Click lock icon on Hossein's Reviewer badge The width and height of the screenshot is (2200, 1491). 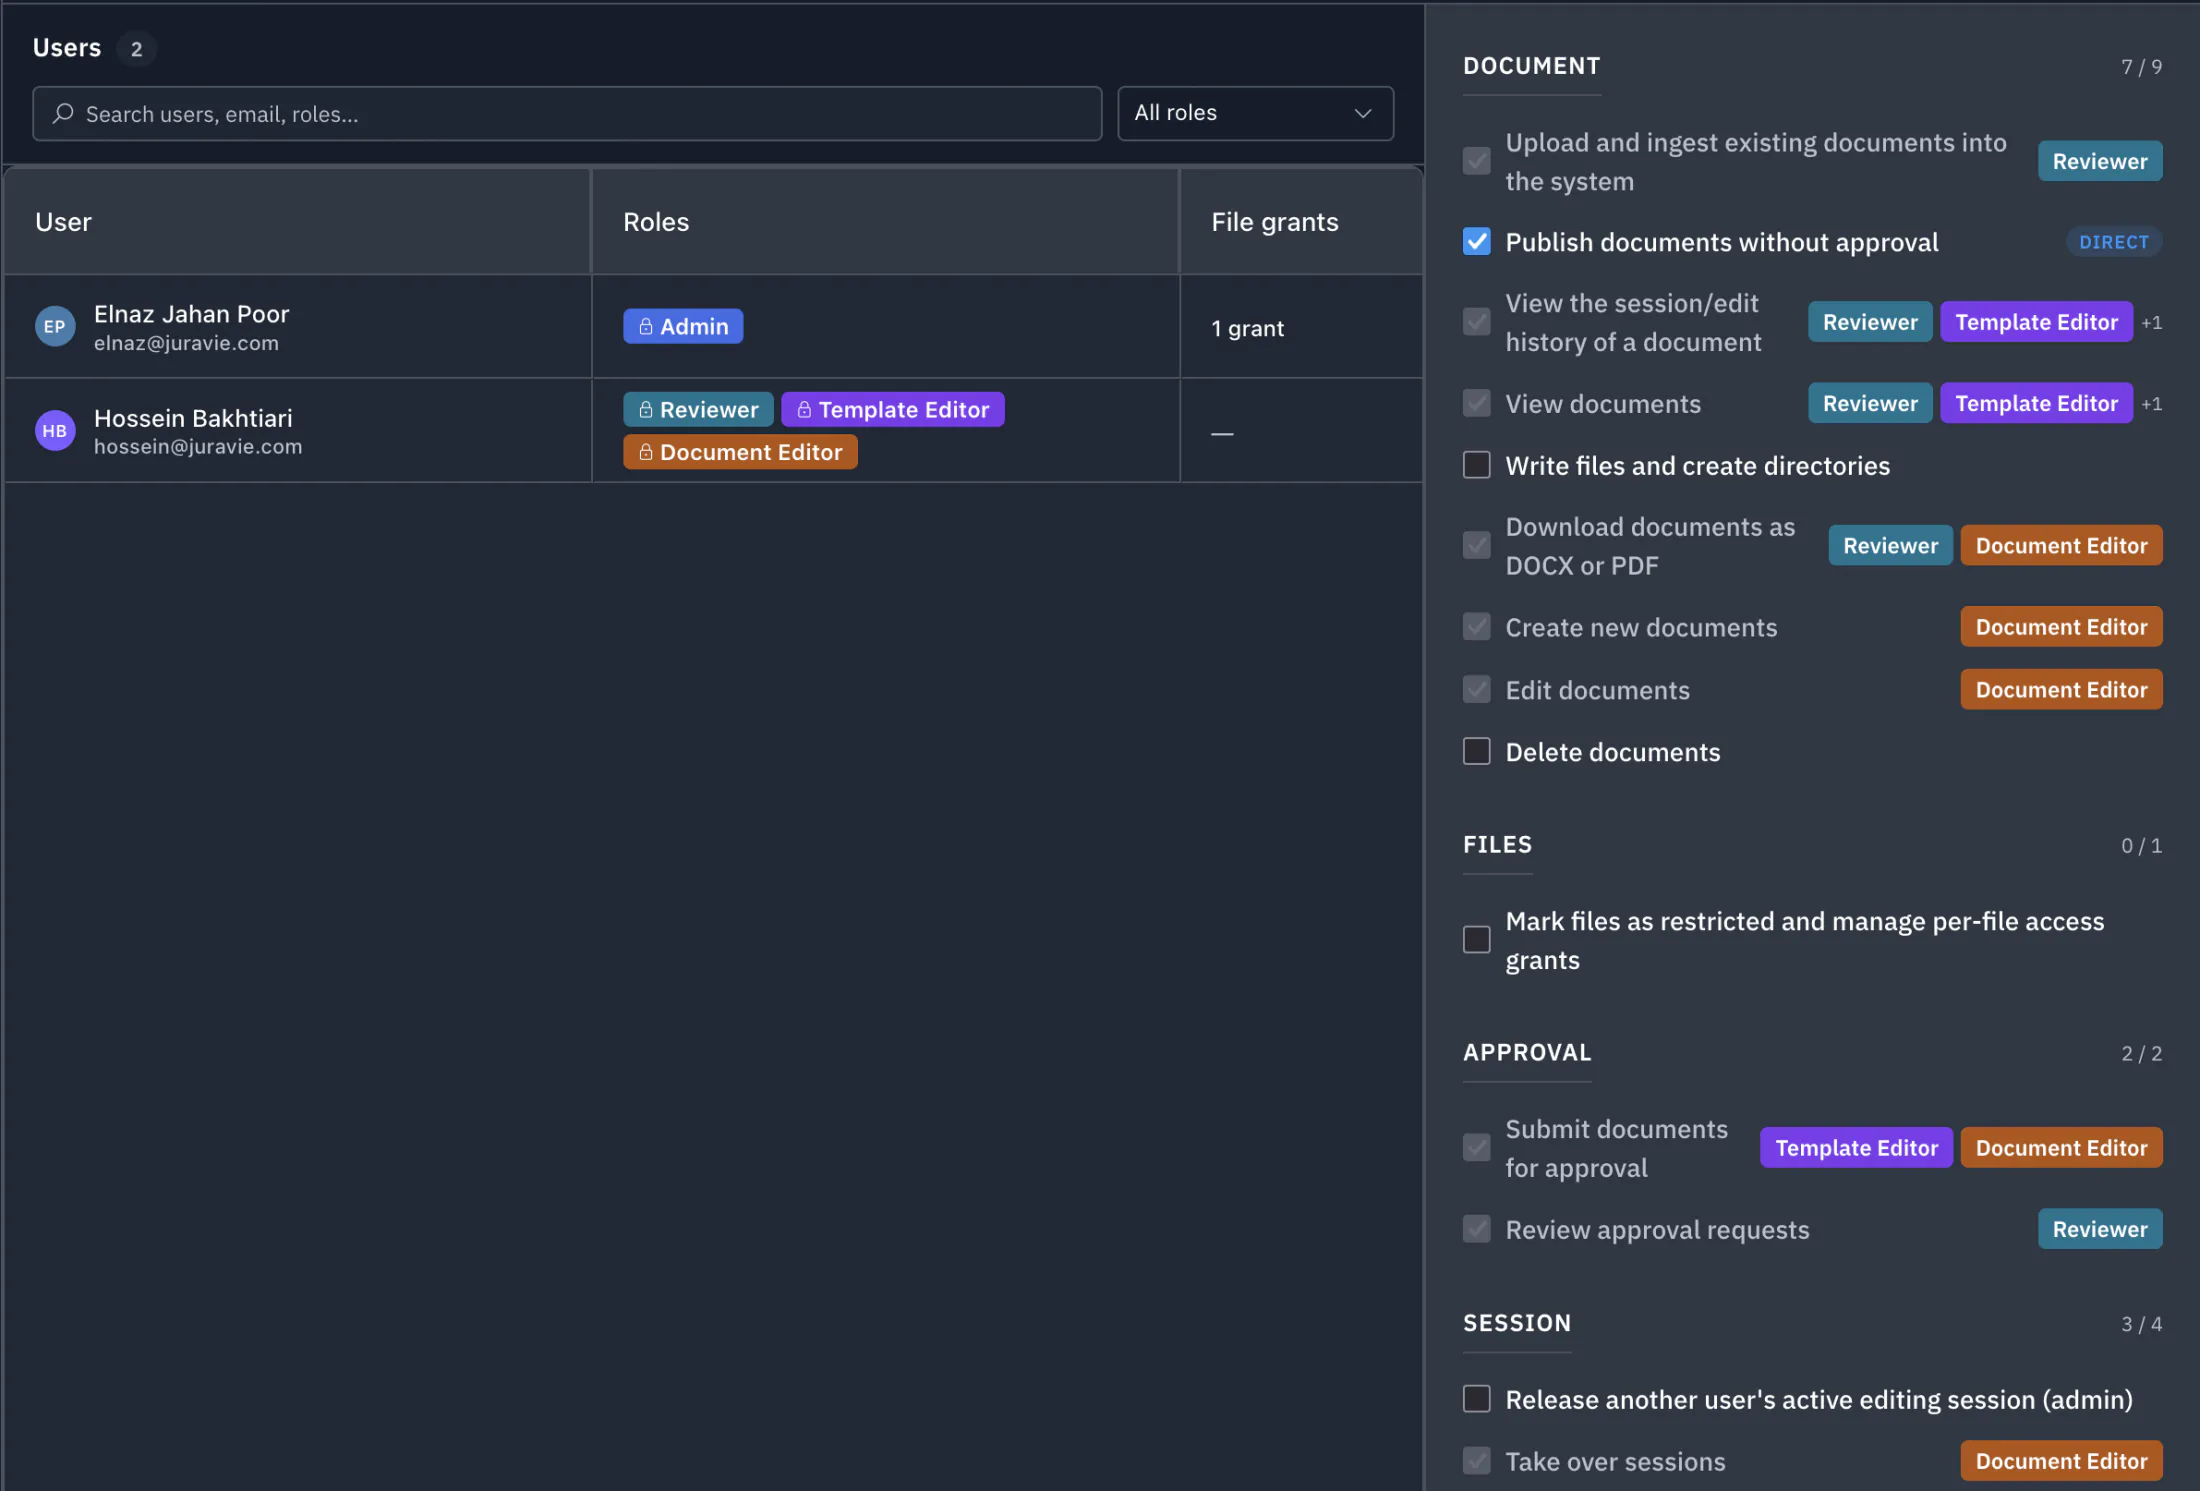(646, 409)
